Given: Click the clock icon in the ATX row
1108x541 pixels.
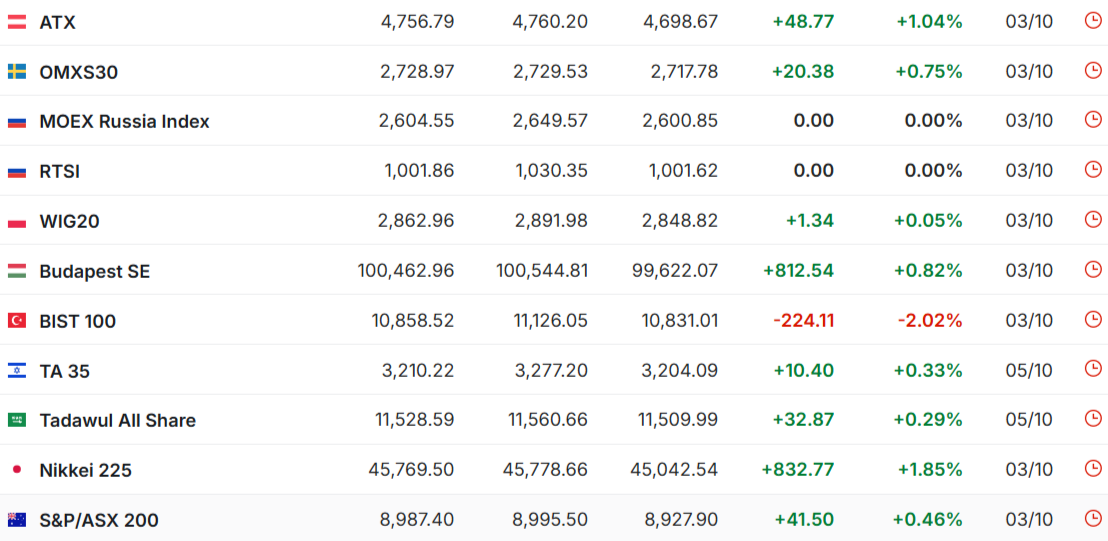Looking at the screenshot, I should (x=1092, y=21).
